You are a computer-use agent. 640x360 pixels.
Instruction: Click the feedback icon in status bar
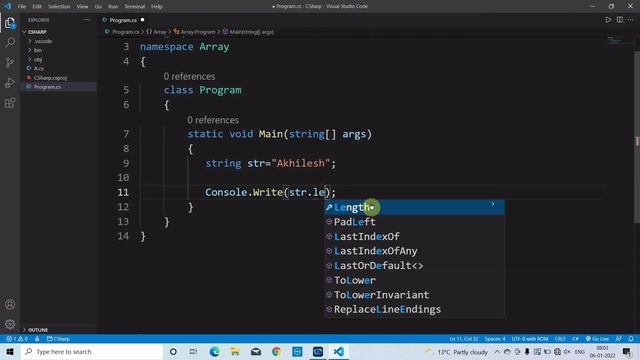coord(619,339)
